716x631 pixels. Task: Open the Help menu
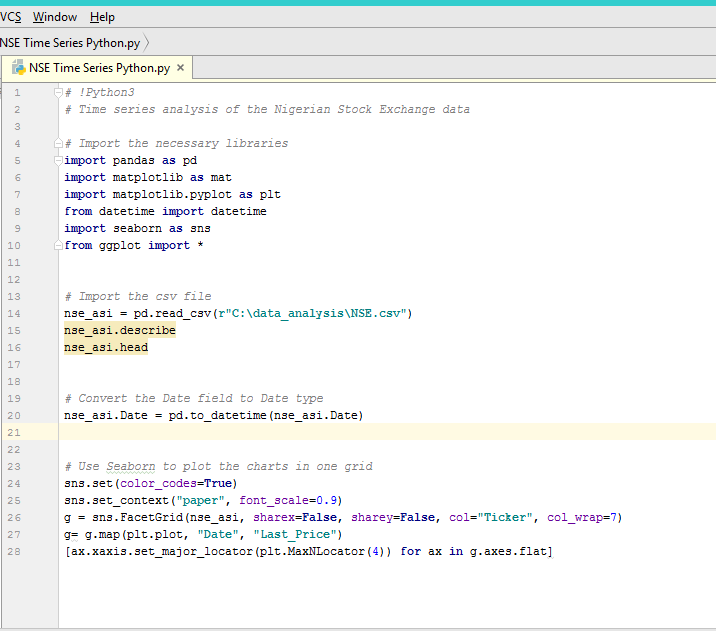(102, 17)
